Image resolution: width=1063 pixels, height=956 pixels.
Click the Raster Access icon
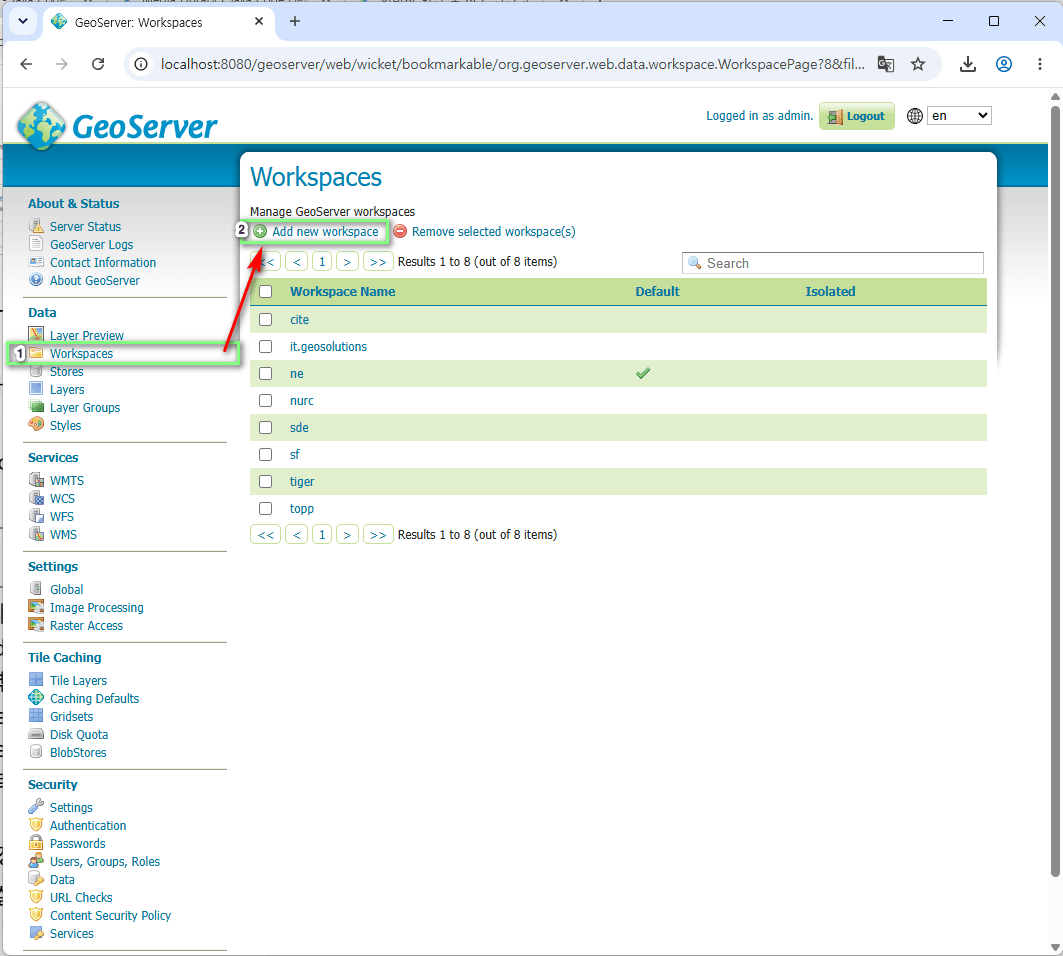point(36,624)
